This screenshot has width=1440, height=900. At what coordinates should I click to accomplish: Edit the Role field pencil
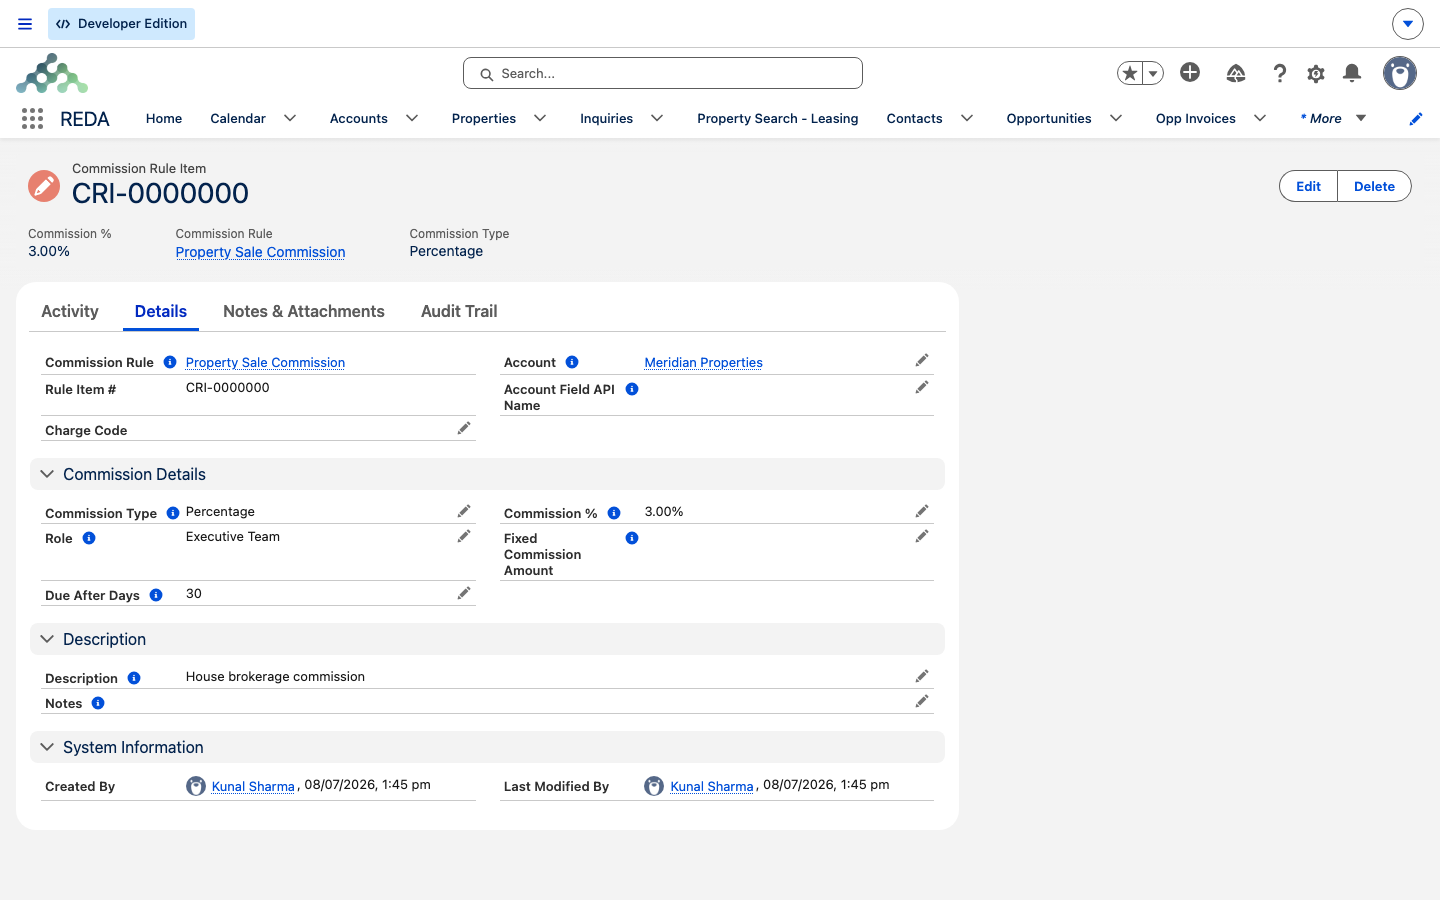464,536
